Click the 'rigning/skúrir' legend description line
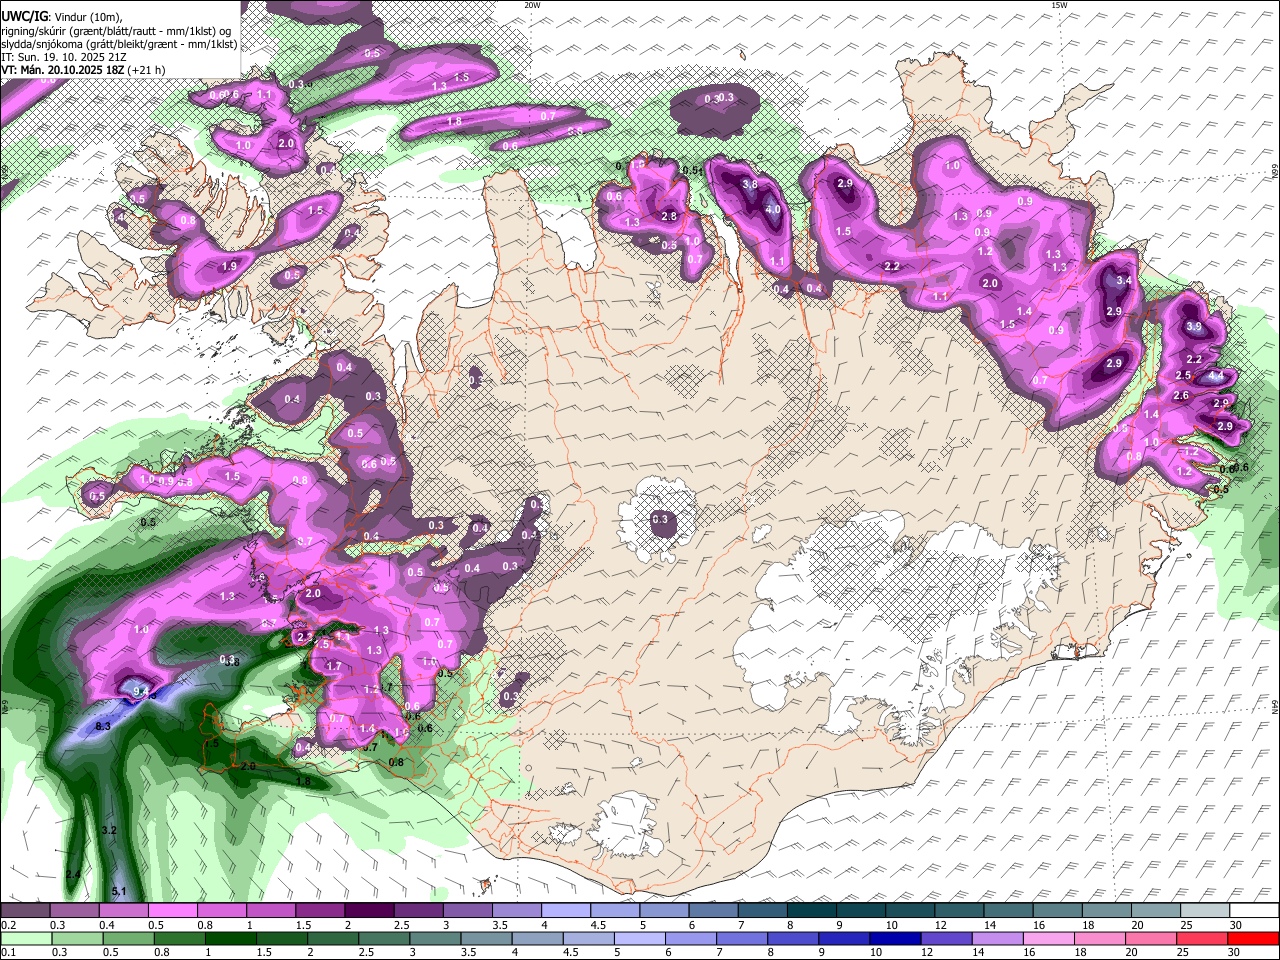Image resolution: width=1280 pixels, height=960 pixels. click(x=116, y=30)
